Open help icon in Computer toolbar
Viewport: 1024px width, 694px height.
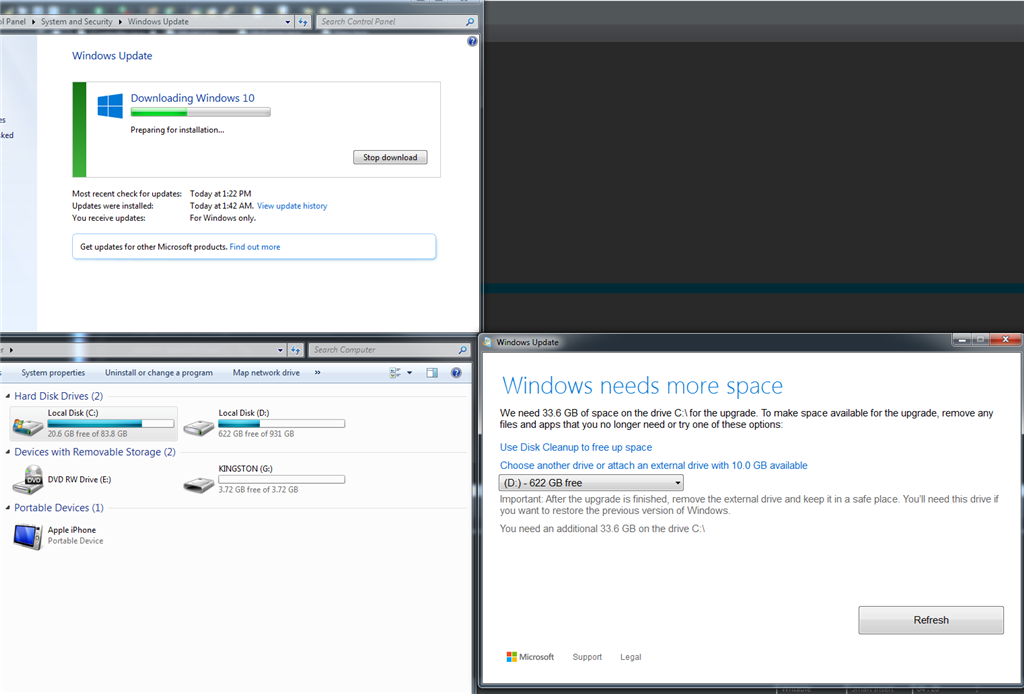point(456,373)
